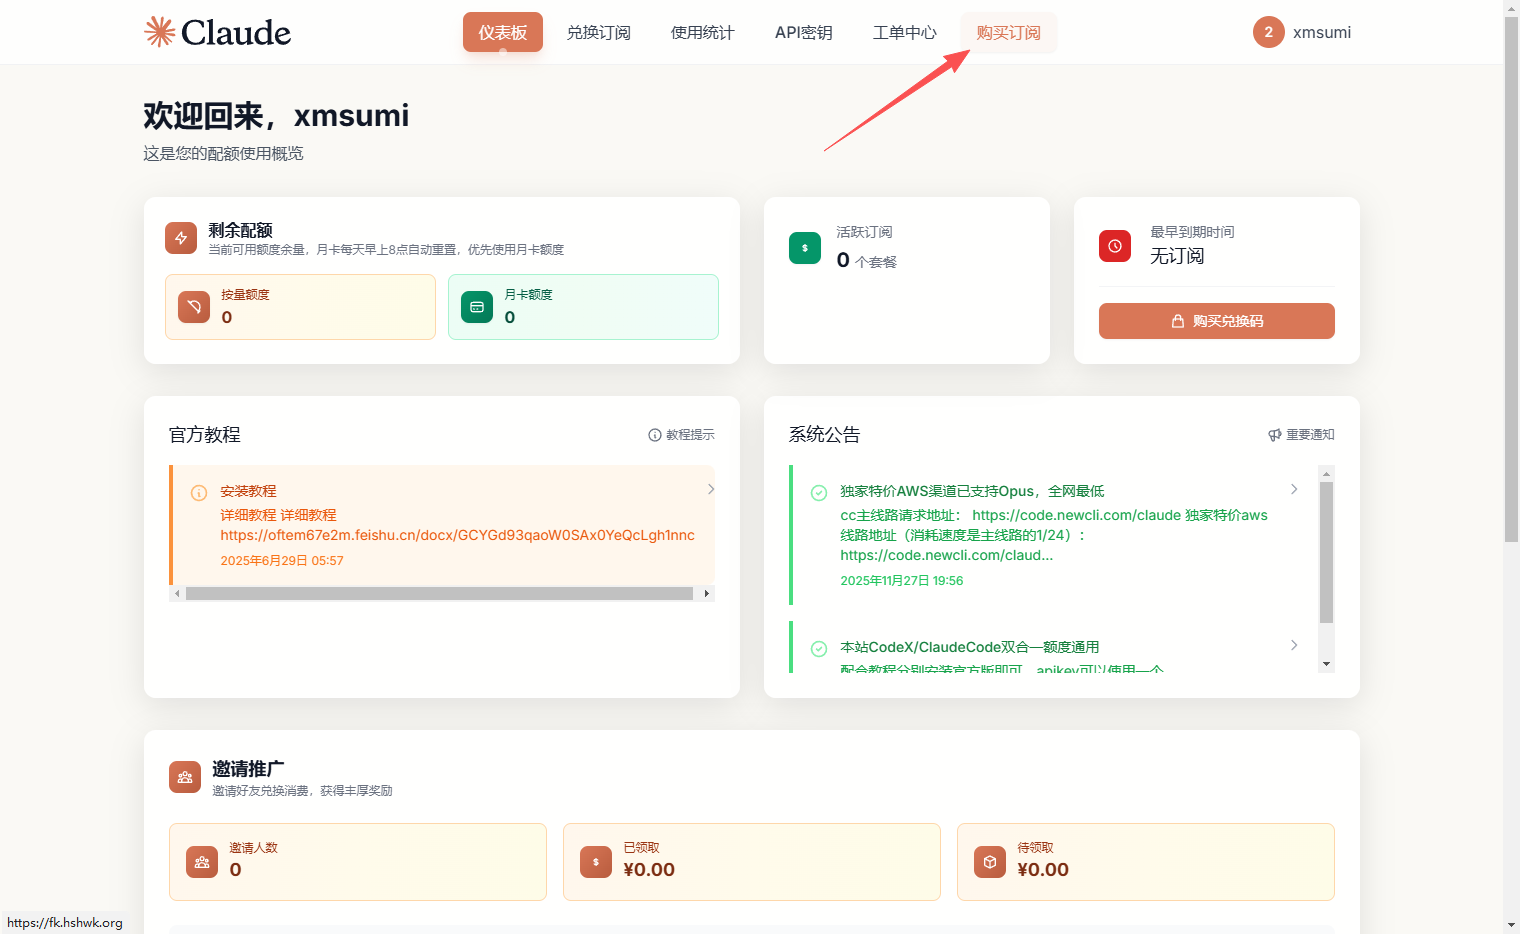The width and height of the screenshot is (1520, 934).
Task: Open the feishu tutorial link
Action: [457, 535]
